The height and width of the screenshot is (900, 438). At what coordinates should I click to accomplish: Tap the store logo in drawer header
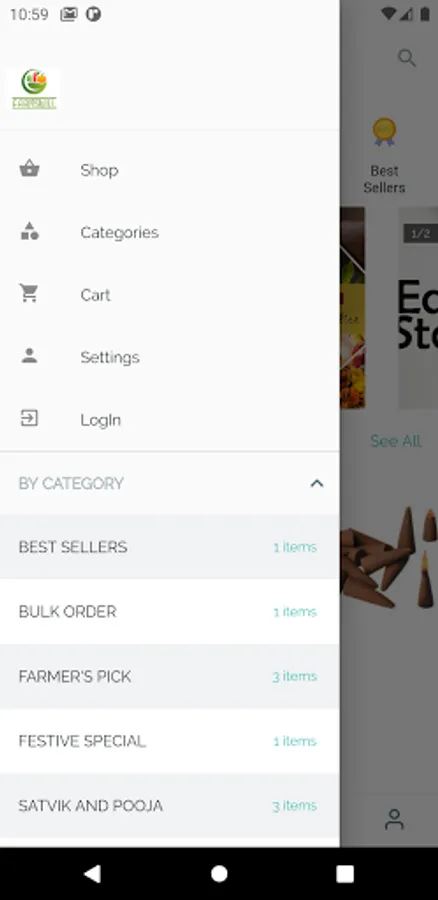coord(34,89)
